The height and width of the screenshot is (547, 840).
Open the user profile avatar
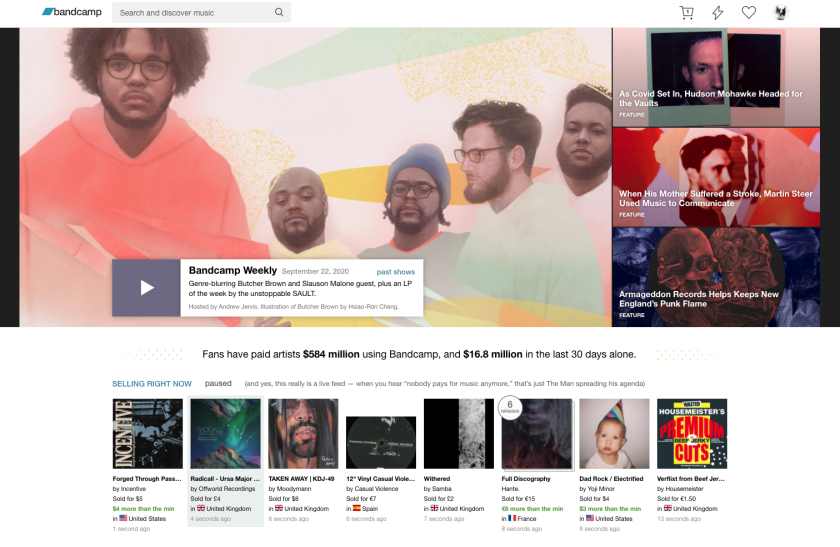point(781,12)
